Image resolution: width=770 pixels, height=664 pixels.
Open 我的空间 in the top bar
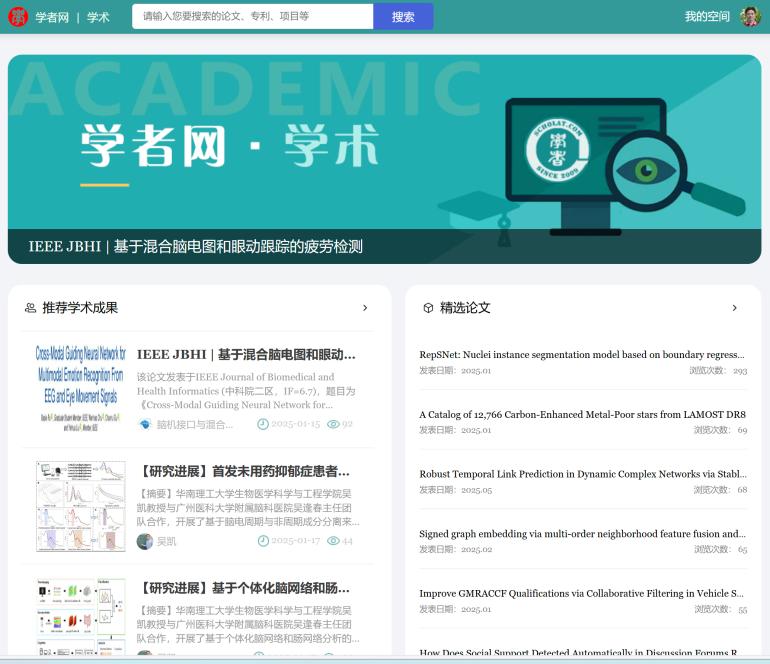(707, 17)
